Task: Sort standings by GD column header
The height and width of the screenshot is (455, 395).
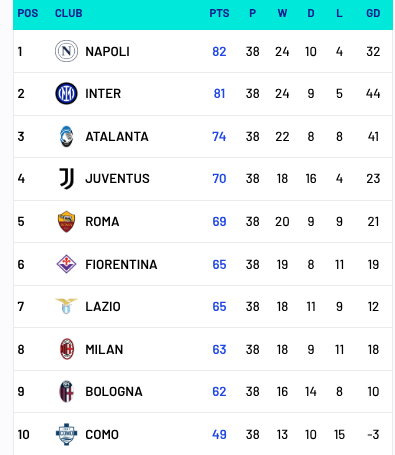Action: 373,13
